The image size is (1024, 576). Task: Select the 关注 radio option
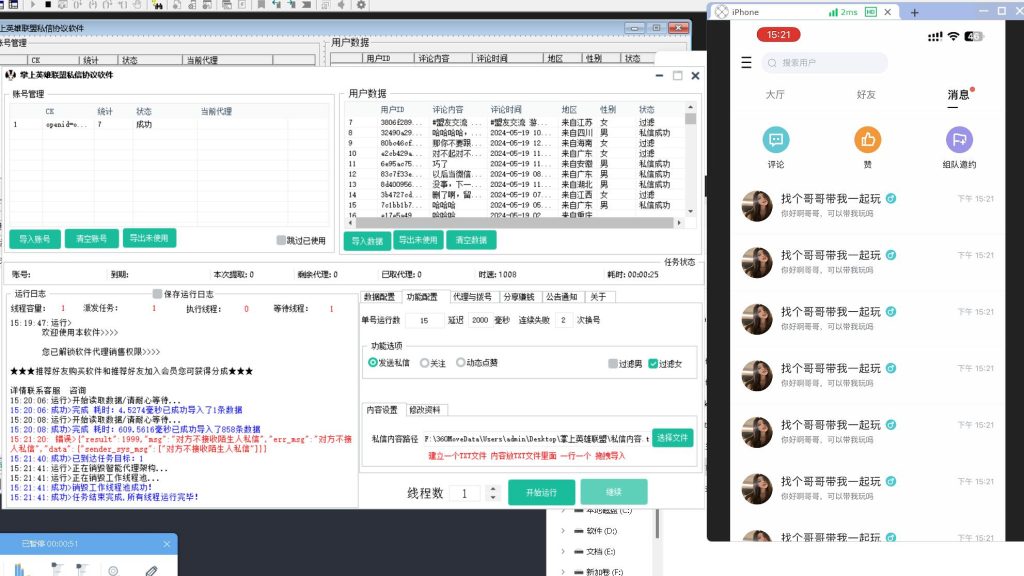[425, 363]
